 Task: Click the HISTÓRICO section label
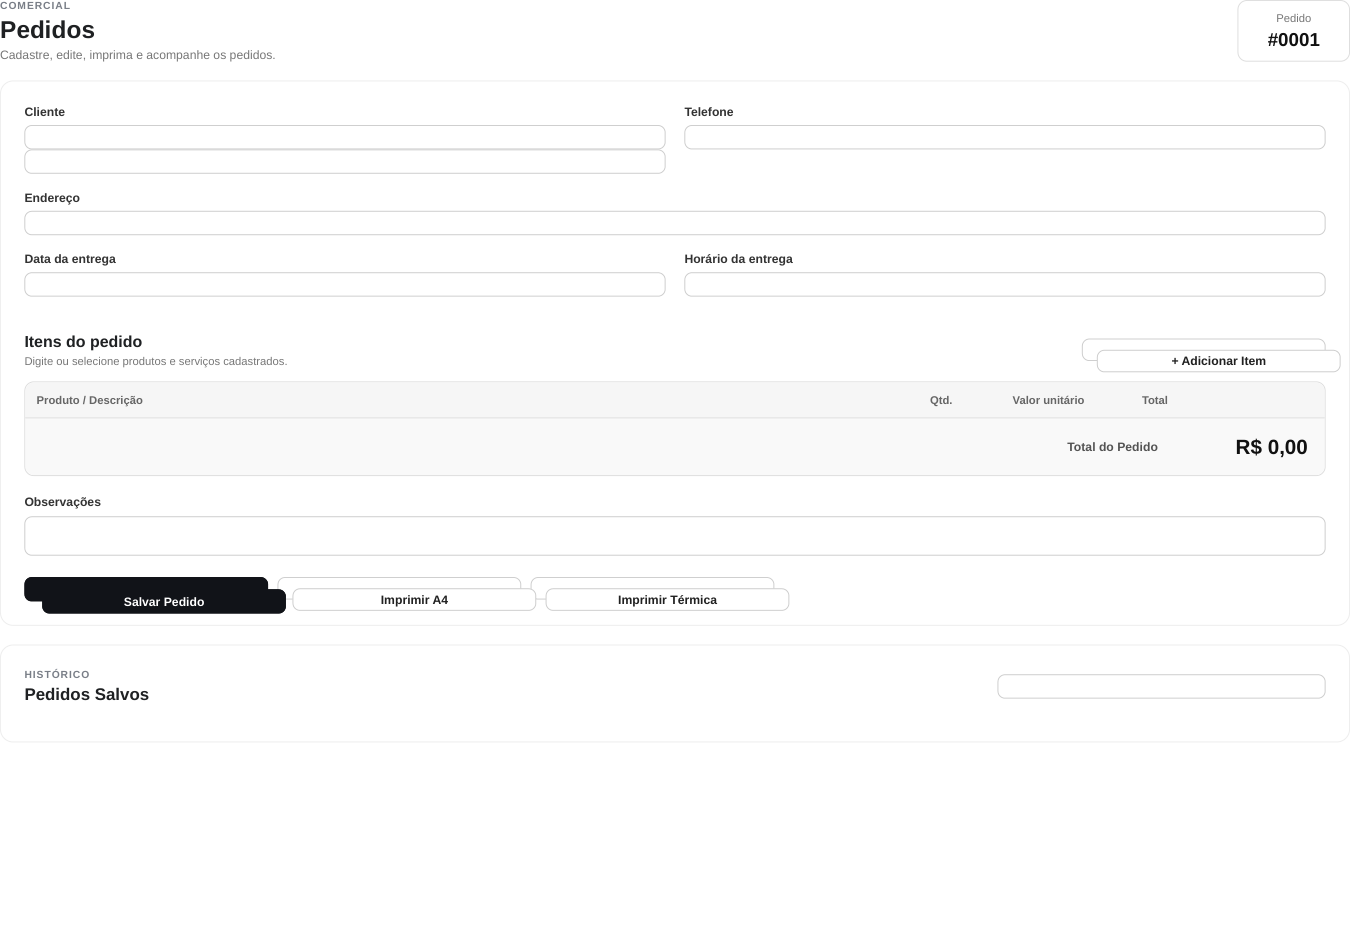click(x=57, y=675)
